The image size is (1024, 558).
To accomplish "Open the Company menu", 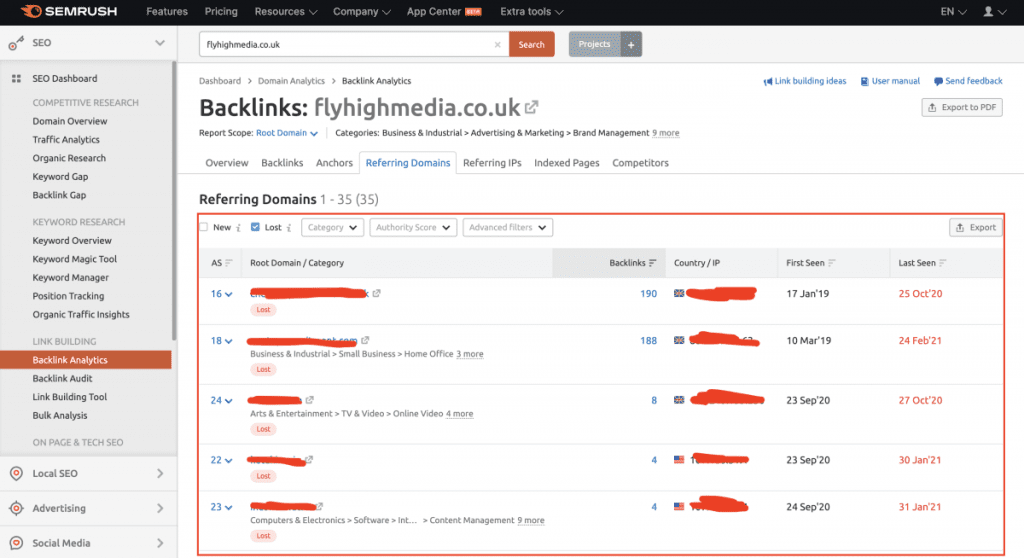I will click(x=362, y=12).
